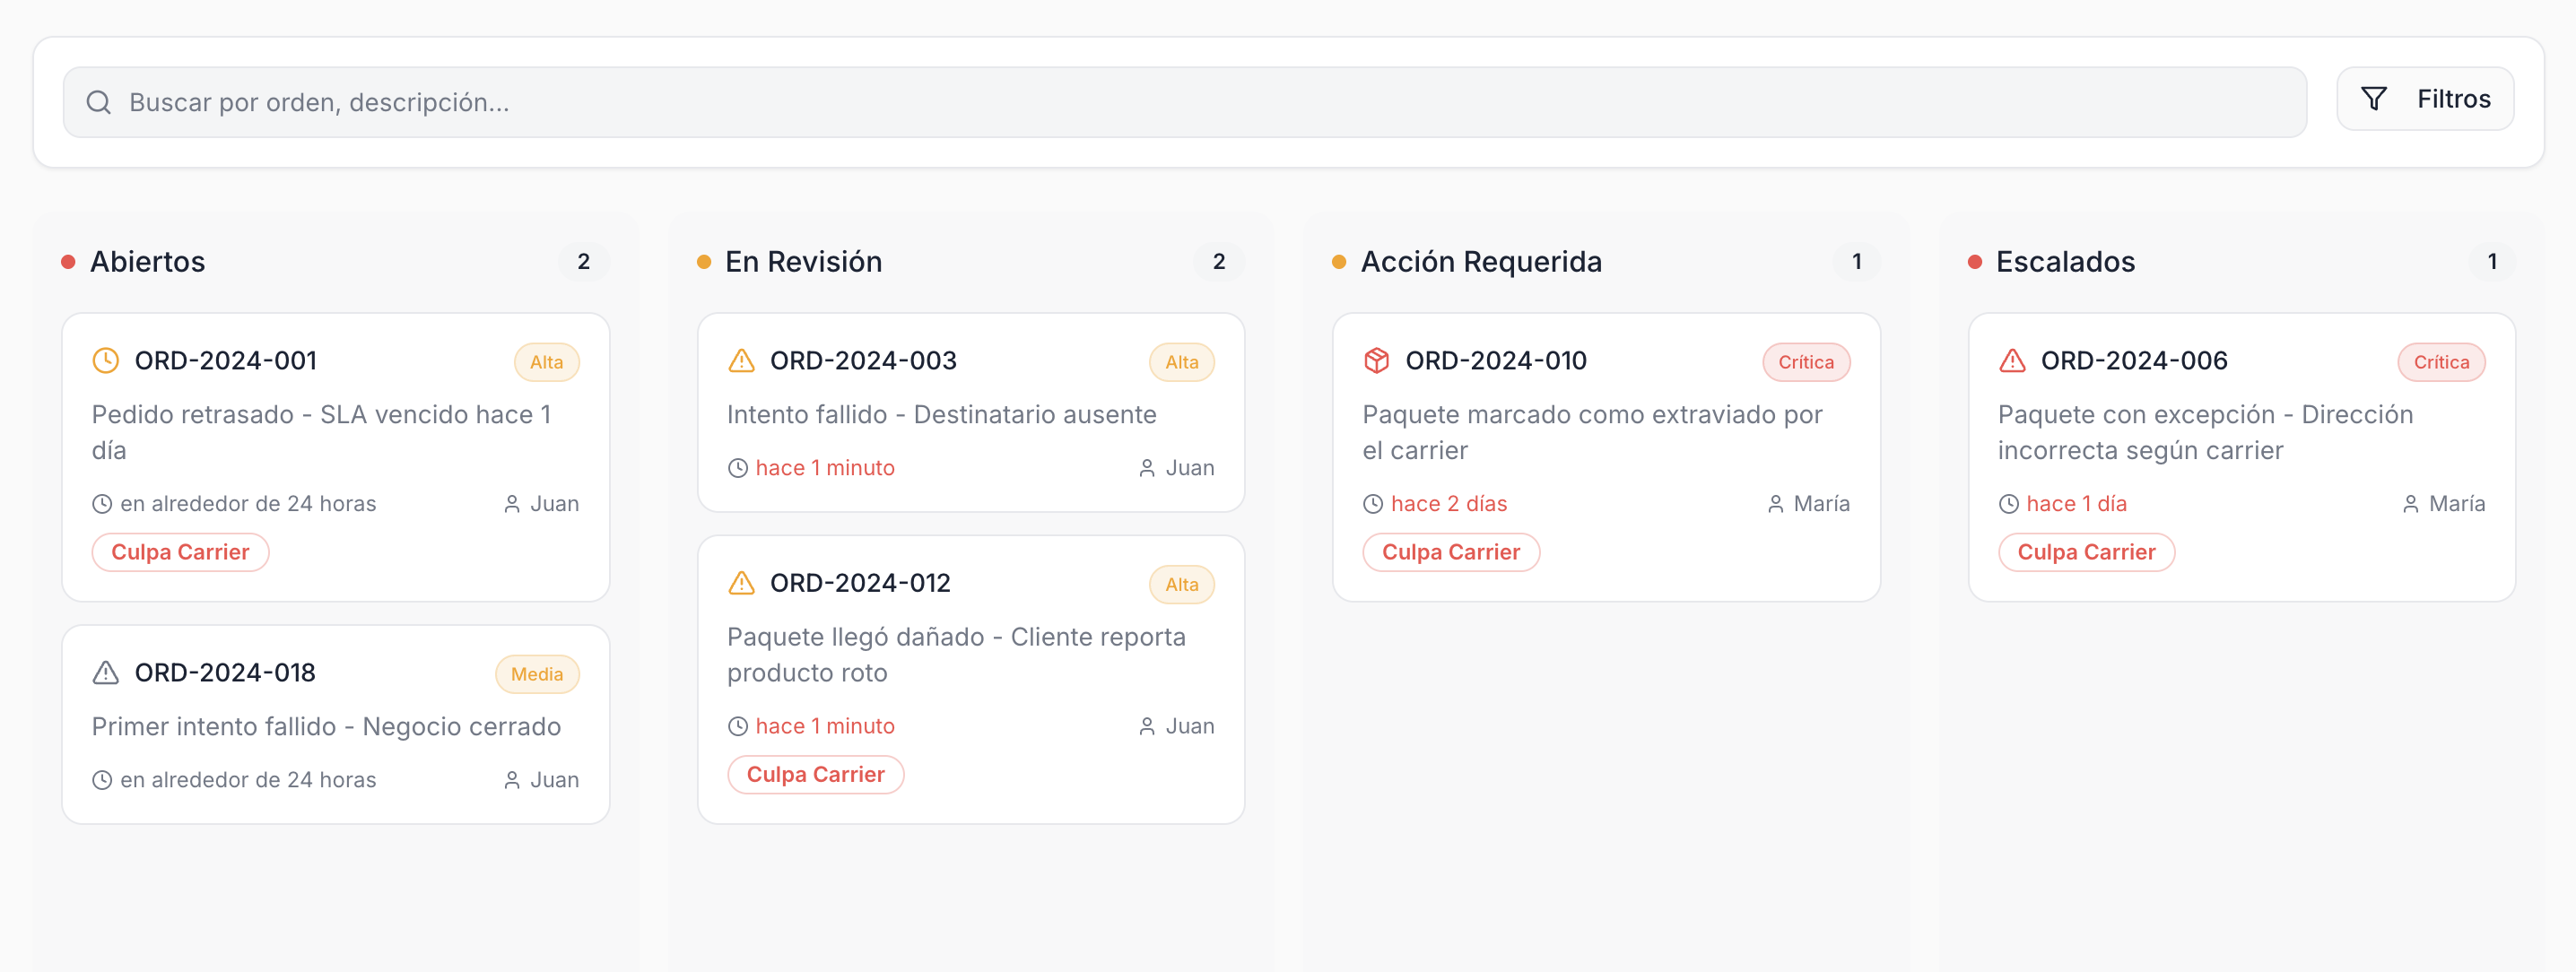
Task: Select the Escalados column header
Action: coord(2065,261)
